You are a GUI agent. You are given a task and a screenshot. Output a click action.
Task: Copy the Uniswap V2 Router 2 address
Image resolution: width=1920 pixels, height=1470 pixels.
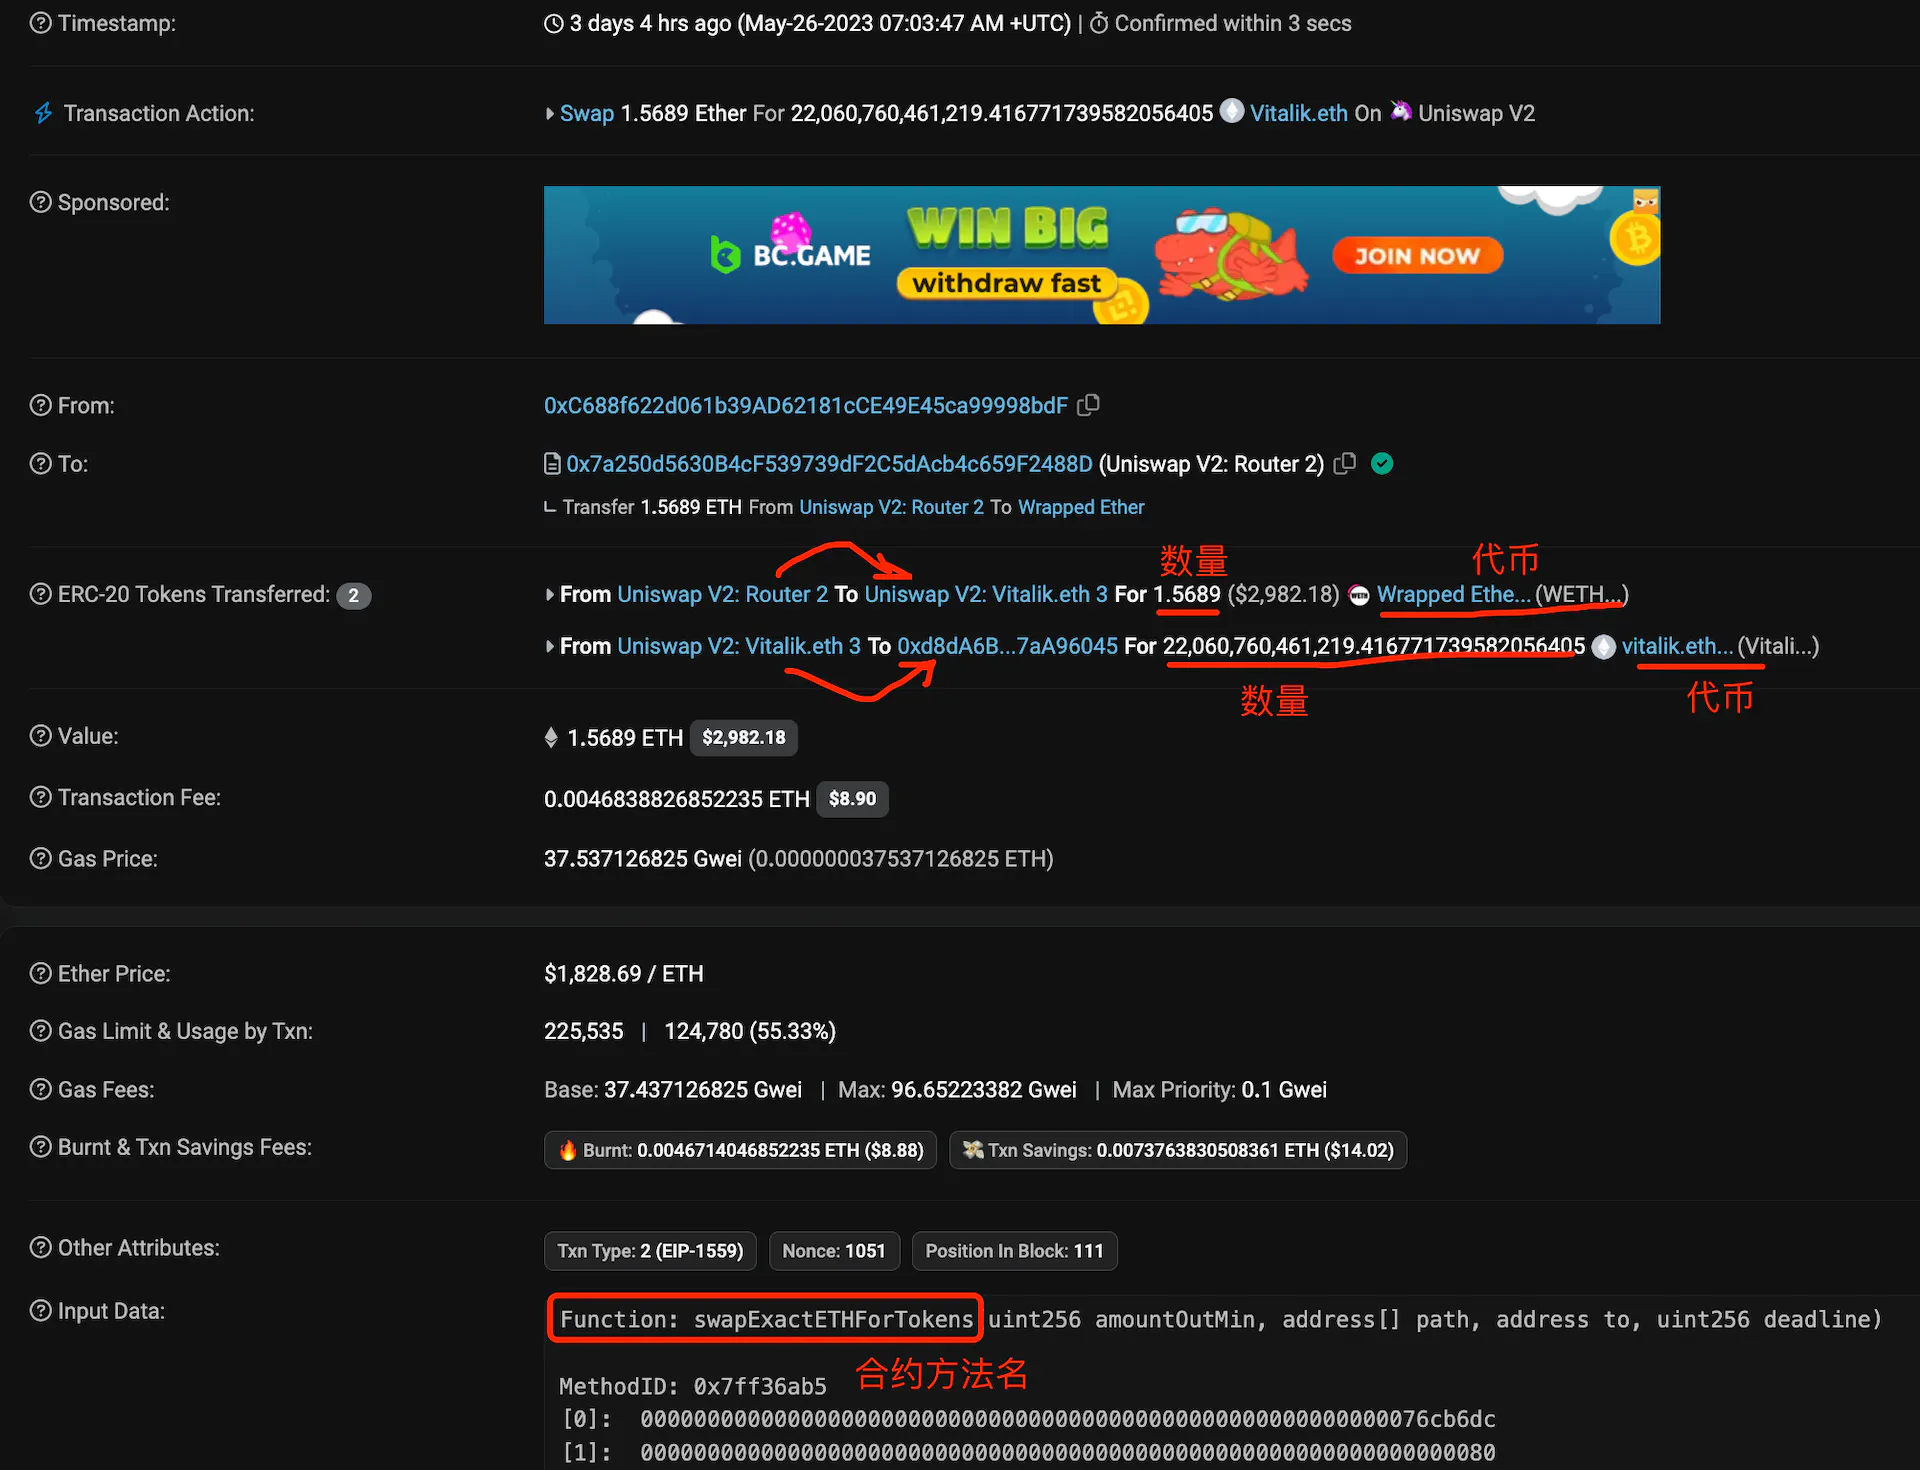1345,464
